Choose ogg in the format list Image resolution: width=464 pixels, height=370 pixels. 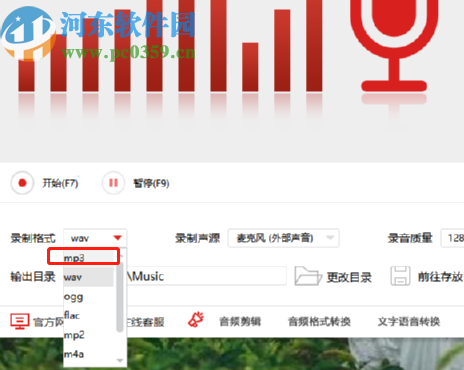pos(89,296)
